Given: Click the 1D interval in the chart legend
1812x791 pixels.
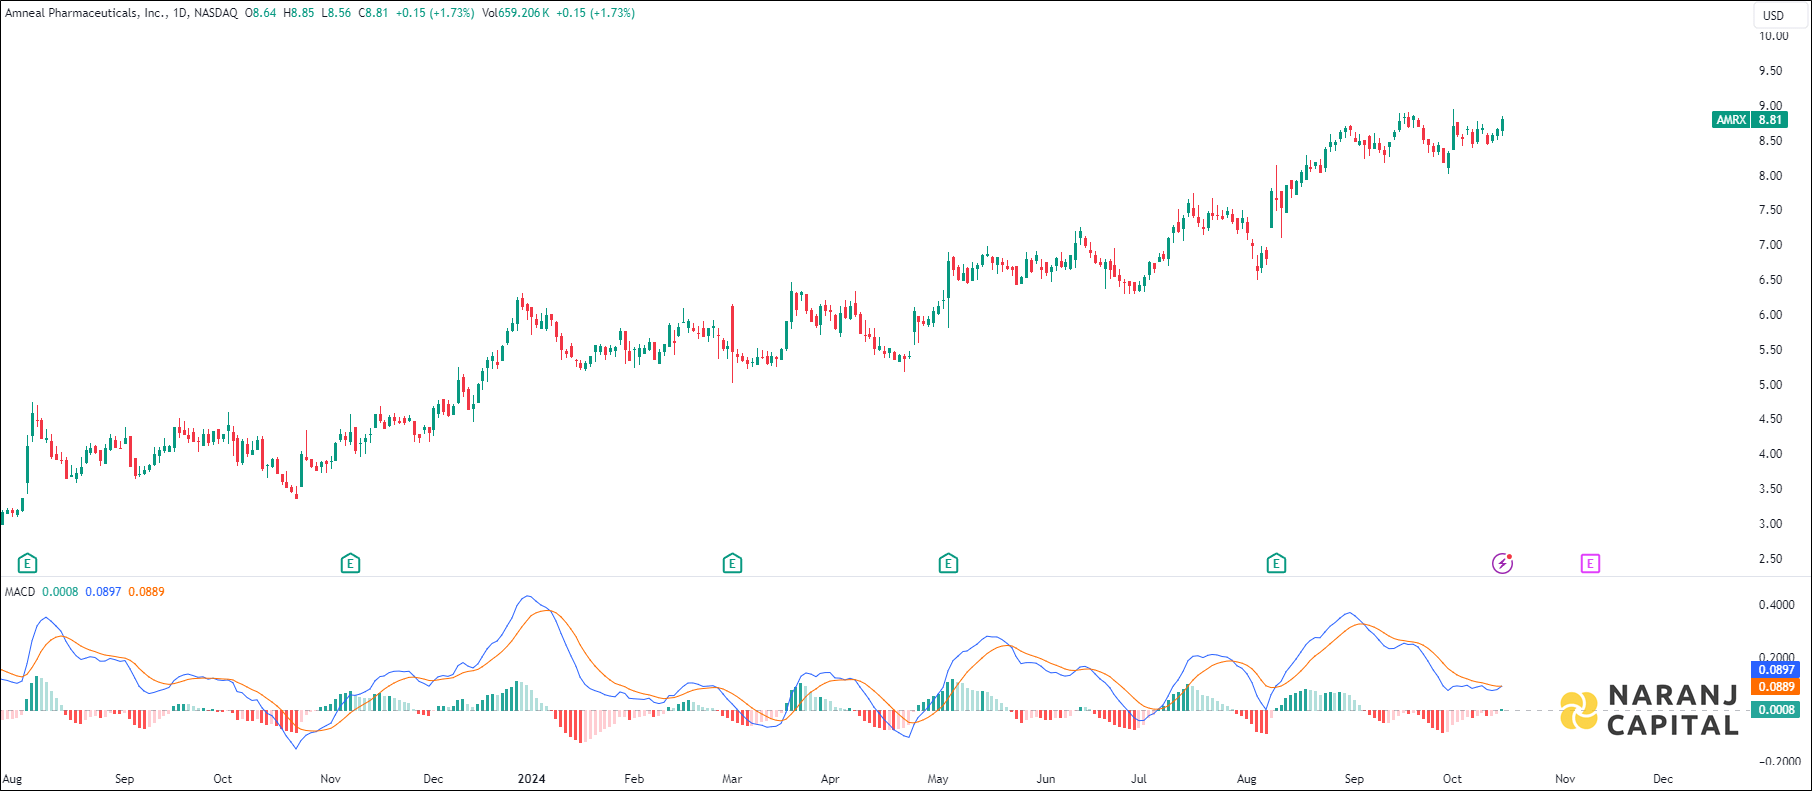Looking at the screenshot, I should (180, 13).
